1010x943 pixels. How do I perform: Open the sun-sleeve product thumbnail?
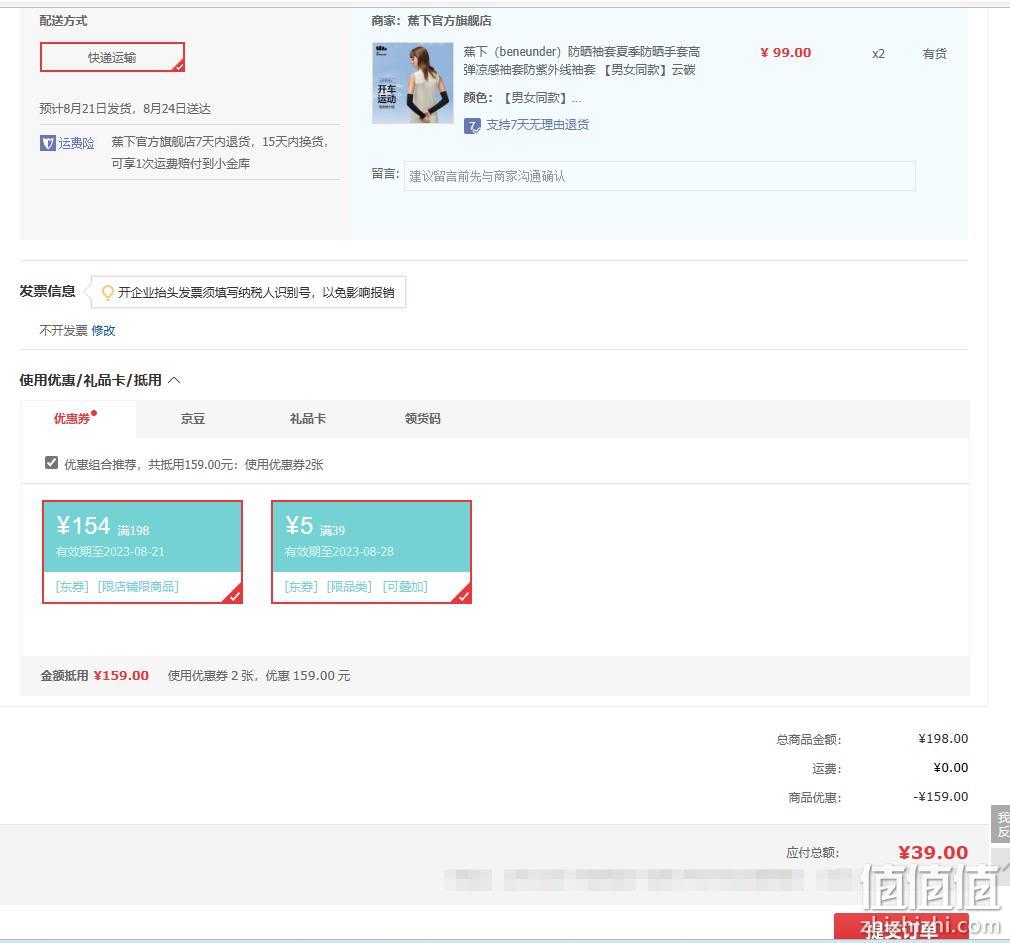click(x=413, y=83)
